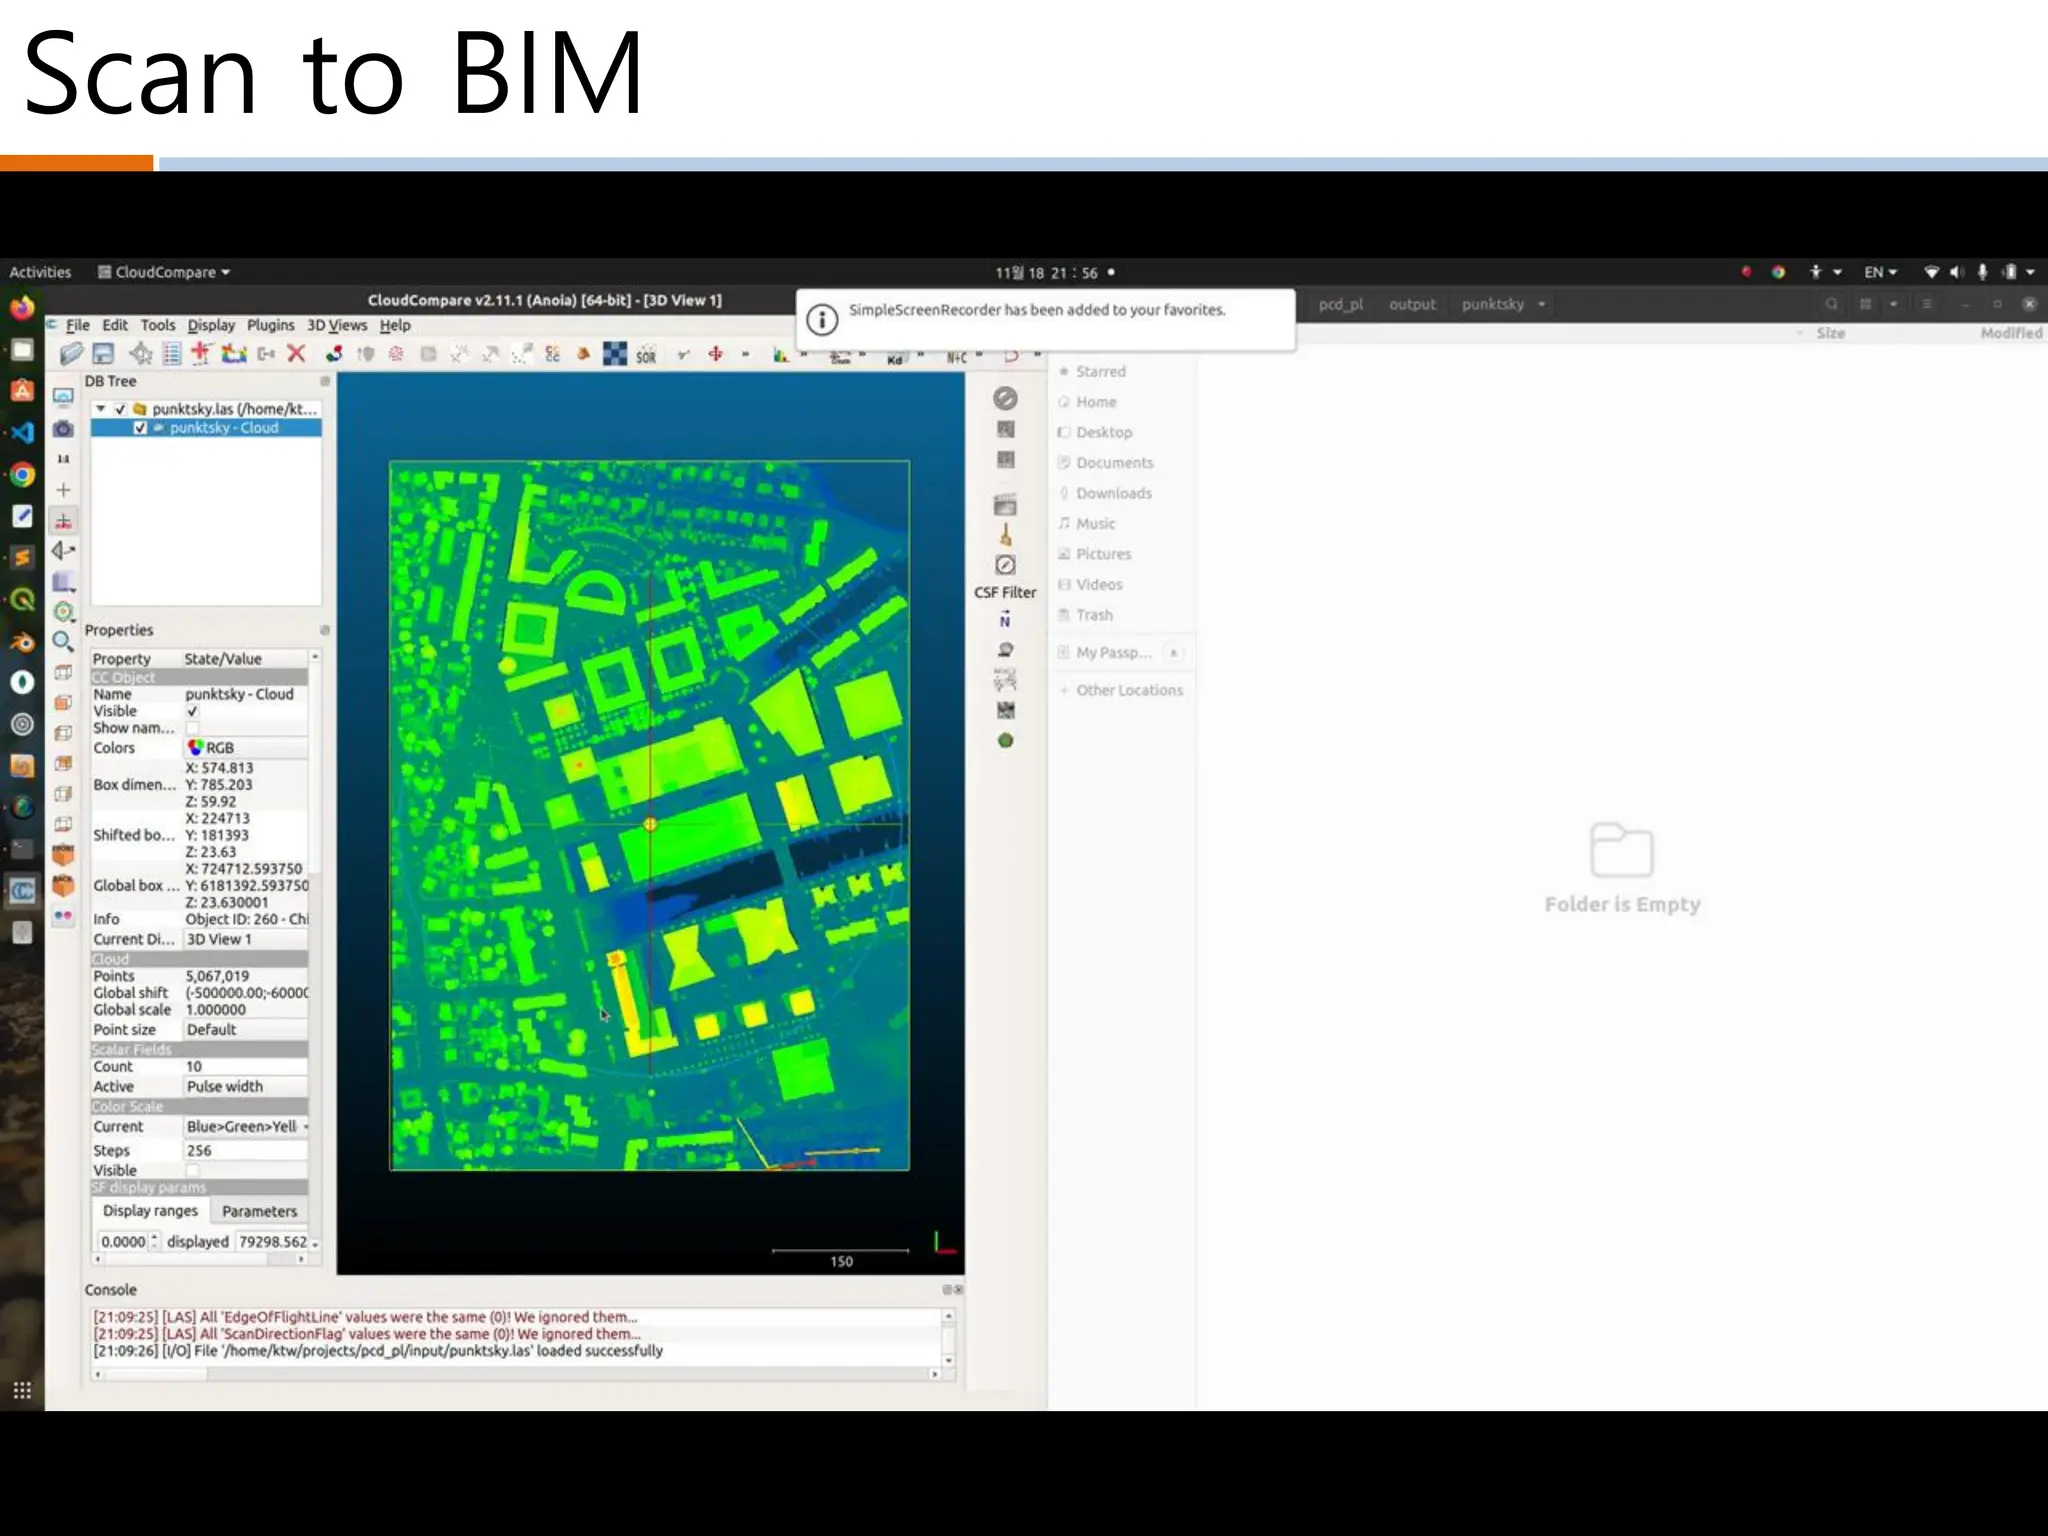This screenshot has height=1536, width=2048.
Task: Go to Home in Files sidebar
Action: click(x=1096, y=402)
